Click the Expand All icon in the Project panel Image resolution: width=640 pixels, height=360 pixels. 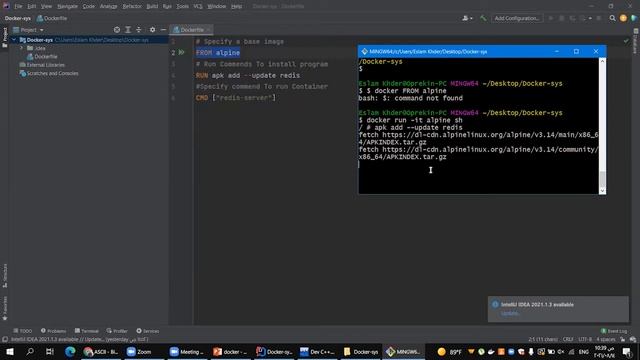[128, 30]
